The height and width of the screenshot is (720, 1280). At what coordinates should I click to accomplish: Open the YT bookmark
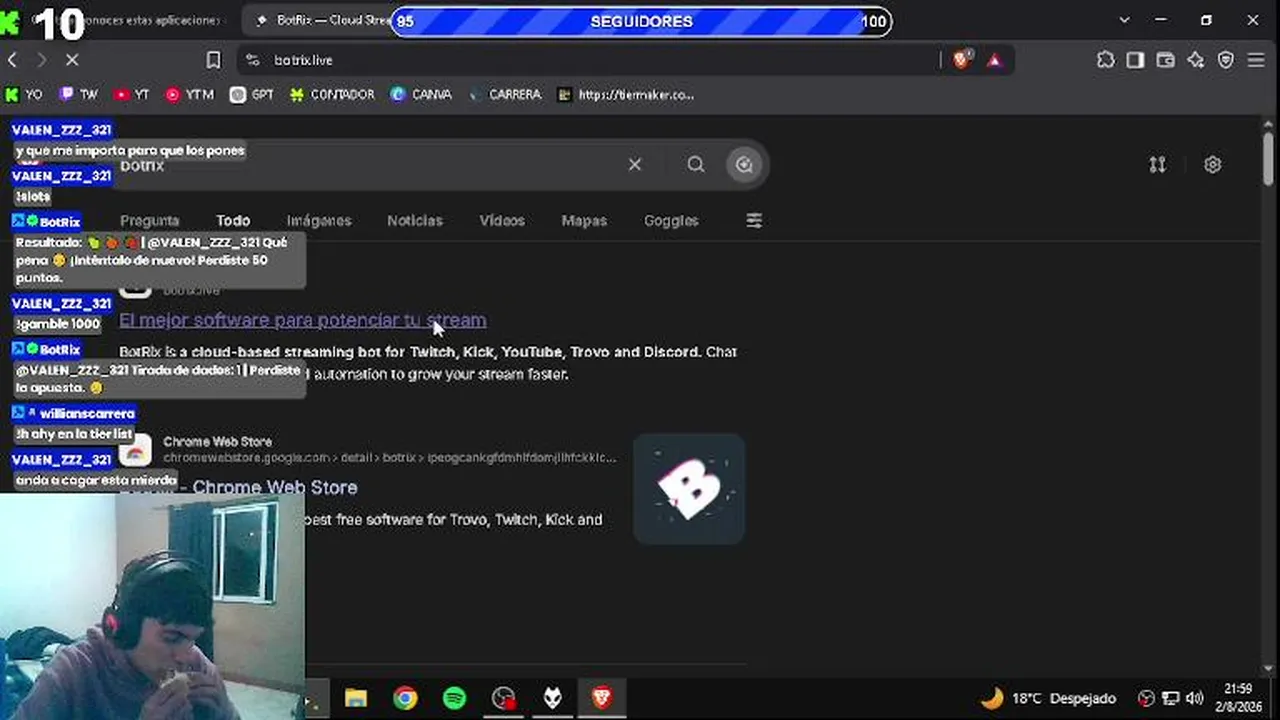(x=132, y=95)
